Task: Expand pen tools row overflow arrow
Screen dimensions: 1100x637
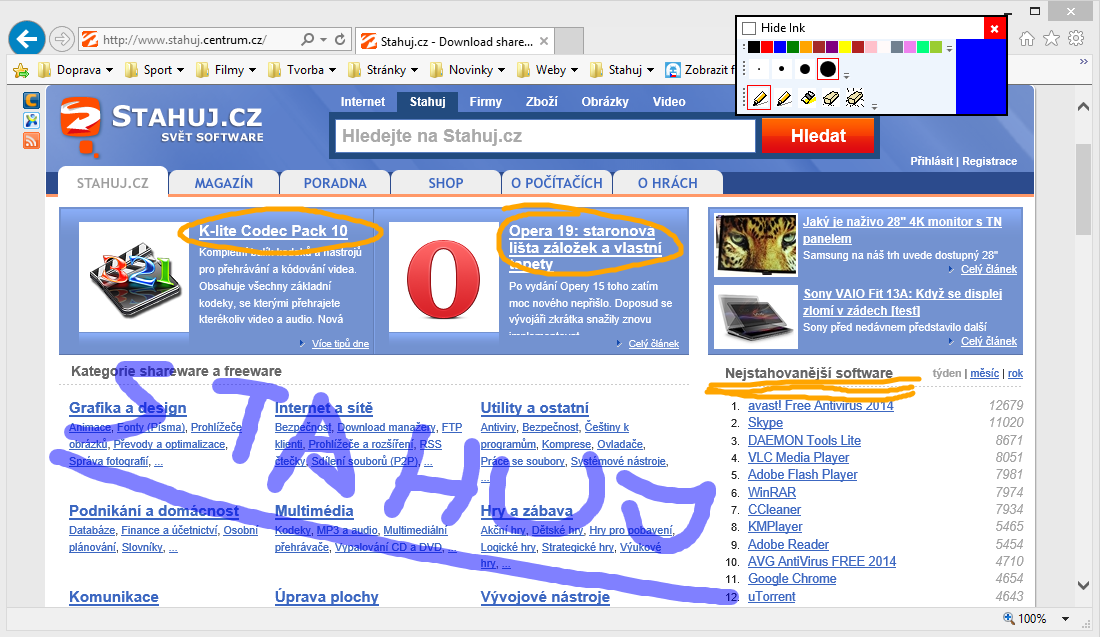Action: click(x=874, y=106)
